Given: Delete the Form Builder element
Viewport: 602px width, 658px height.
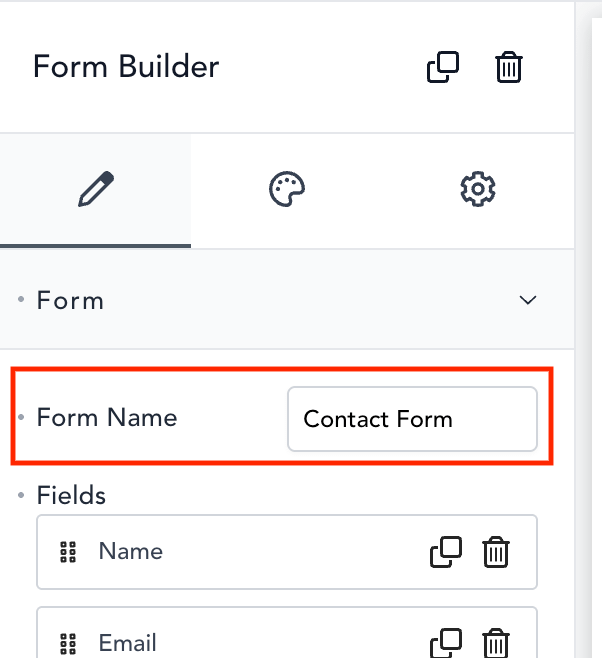Looking at the screenshot, I should (508, 67).
